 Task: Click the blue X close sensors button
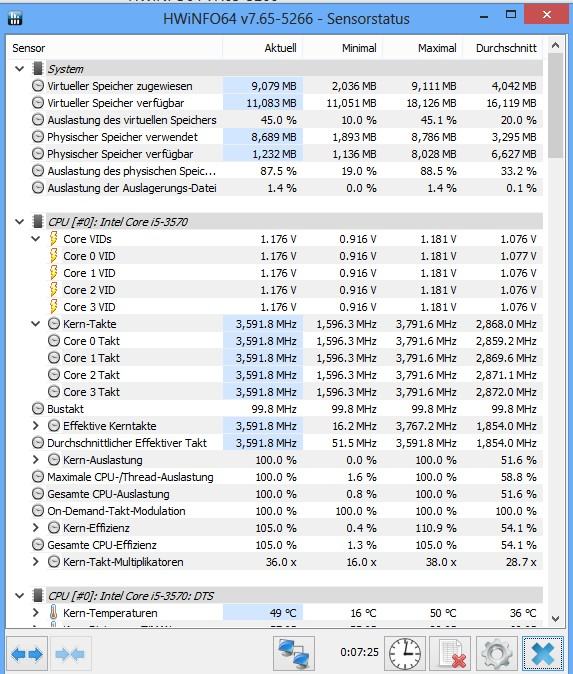coord(543,653)
